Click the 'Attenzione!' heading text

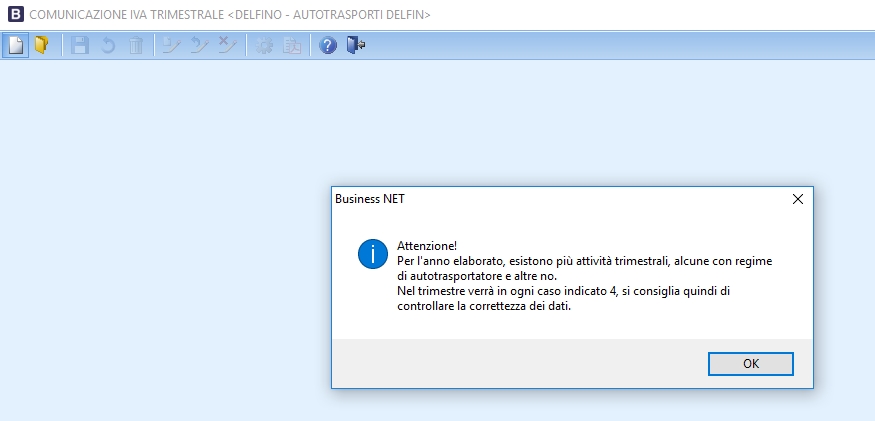pyautogui.click(x=426, y=245)
